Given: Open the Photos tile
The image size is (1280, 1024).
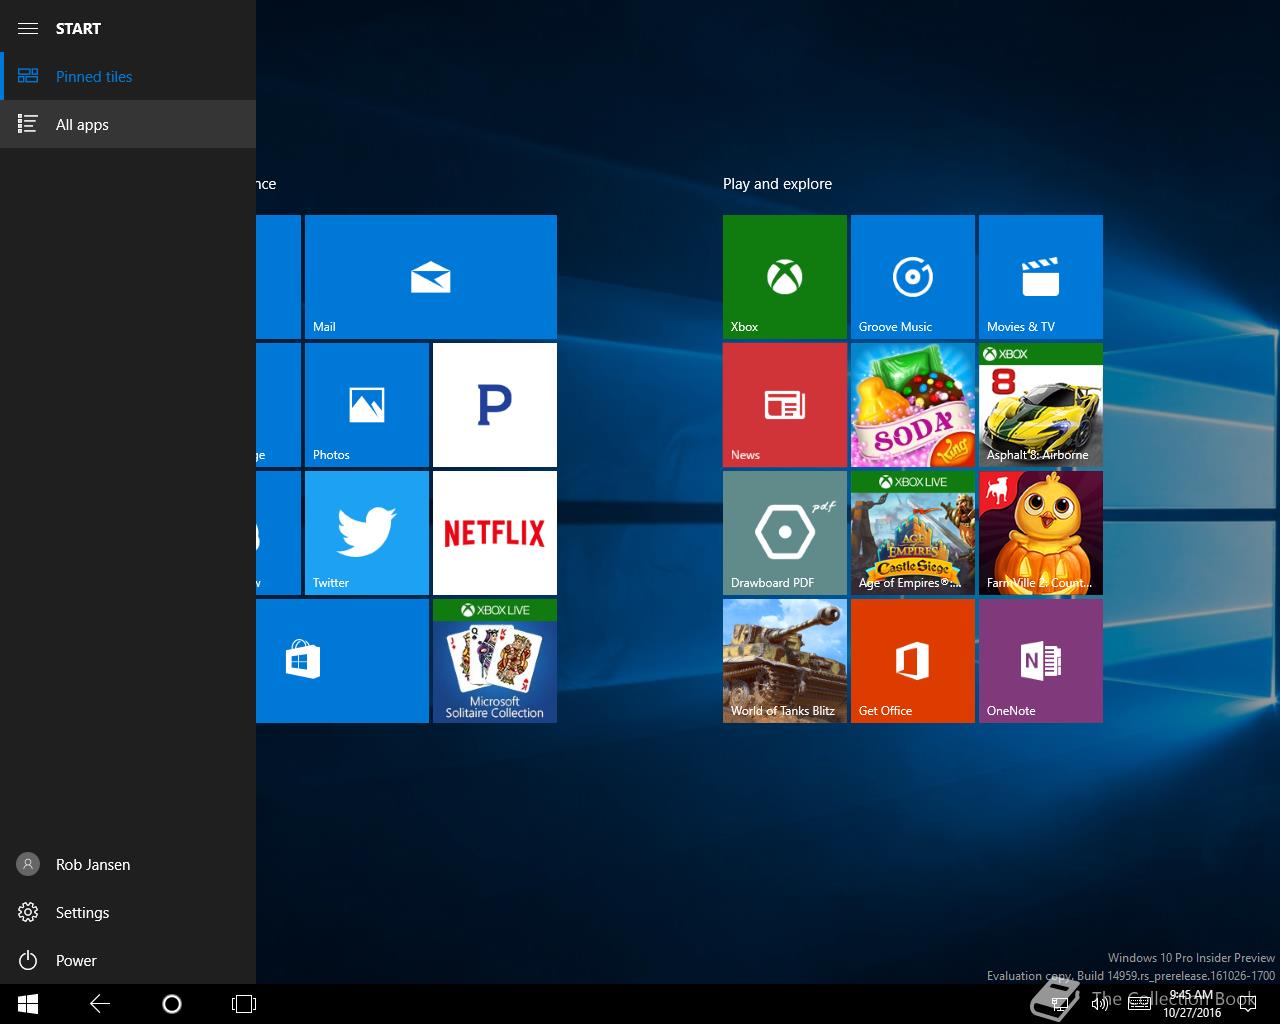Looking at the screenshot, I should pos(367,405).
